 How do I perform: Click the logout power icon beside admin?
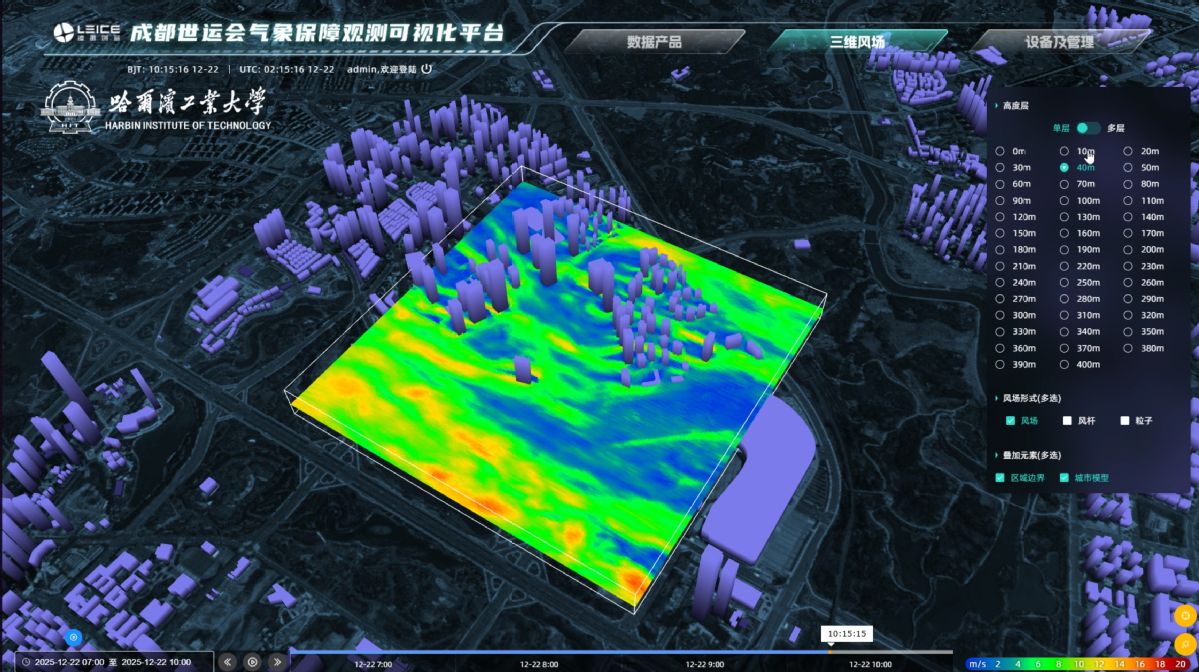[427, 69]
